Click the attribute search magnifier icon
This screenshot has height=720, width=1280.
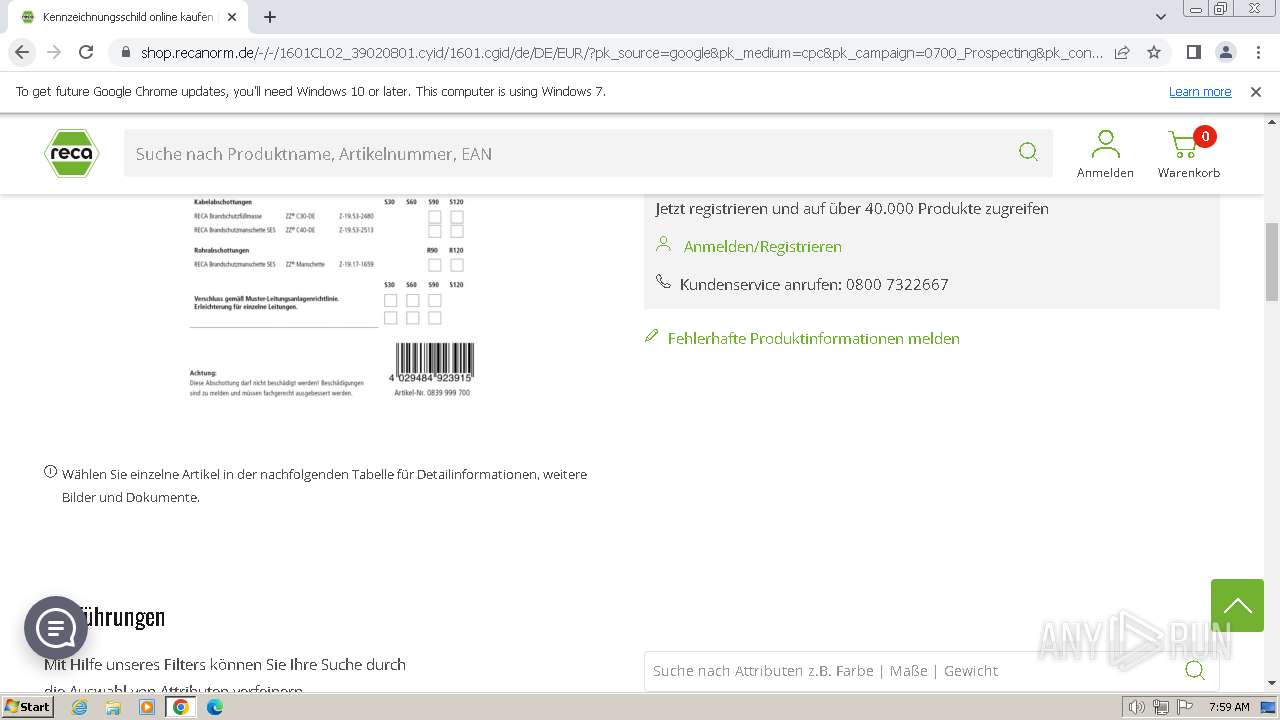[1195, 670]
